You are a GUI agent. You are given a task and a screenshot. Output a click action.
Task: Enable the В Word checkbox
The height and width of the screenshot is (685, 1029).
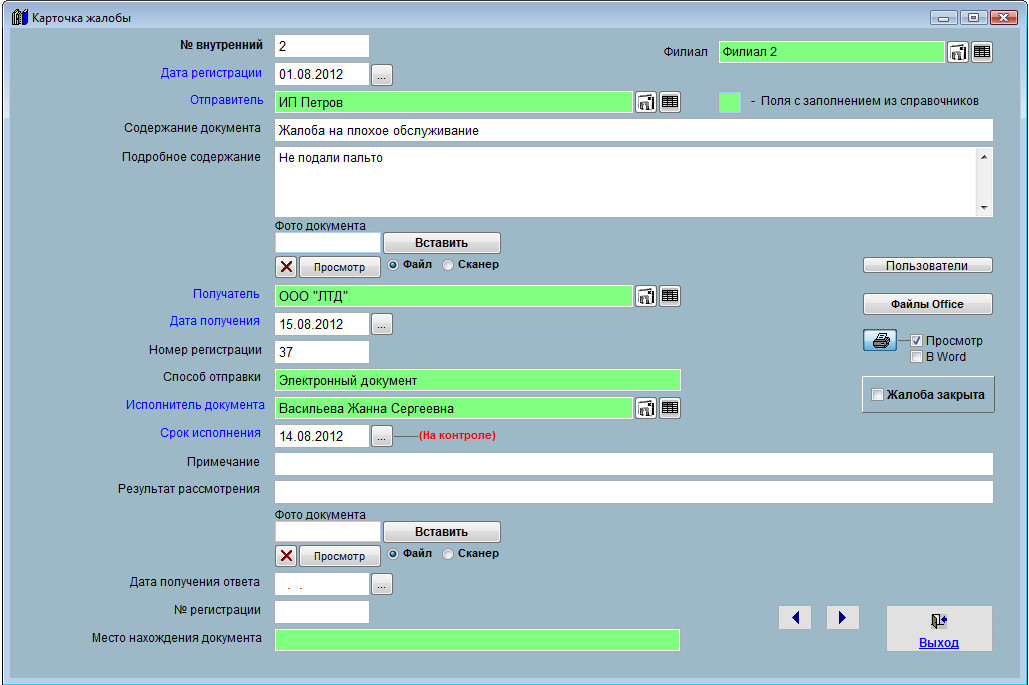(x=917, y=356)
